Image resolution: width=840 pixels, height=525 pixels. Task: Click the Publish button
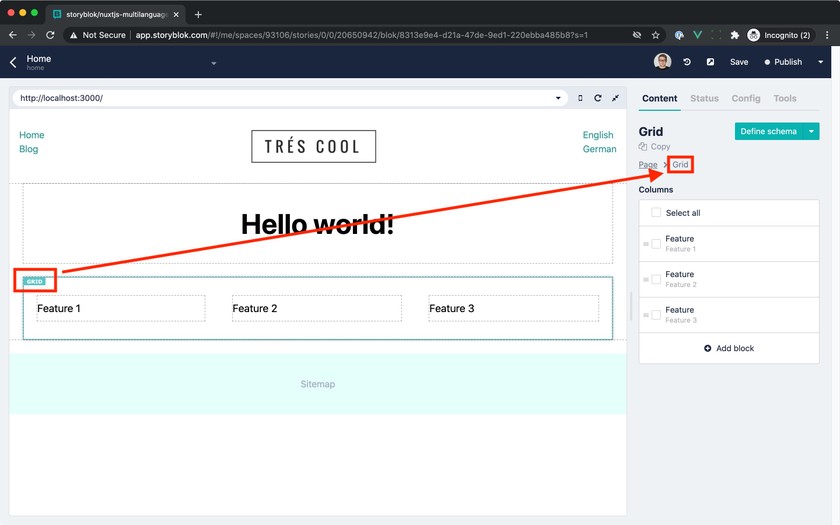click(x=783, y=62)
